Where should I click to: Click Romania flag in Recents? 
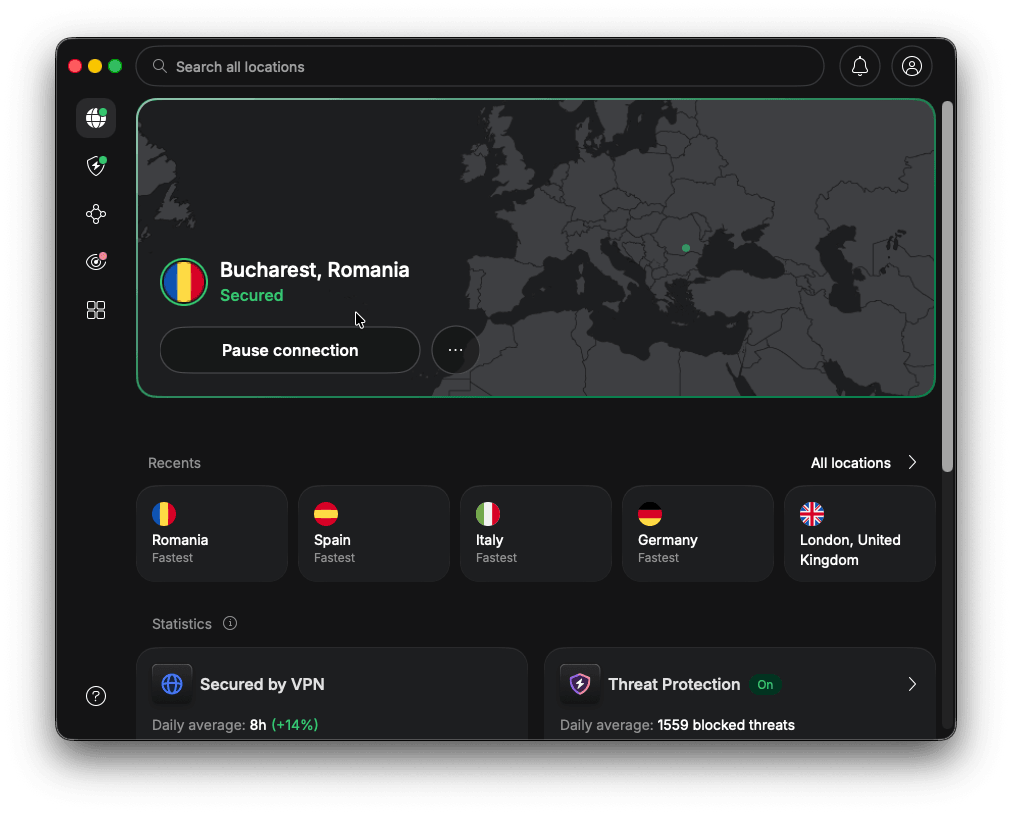tap(164, 514)
